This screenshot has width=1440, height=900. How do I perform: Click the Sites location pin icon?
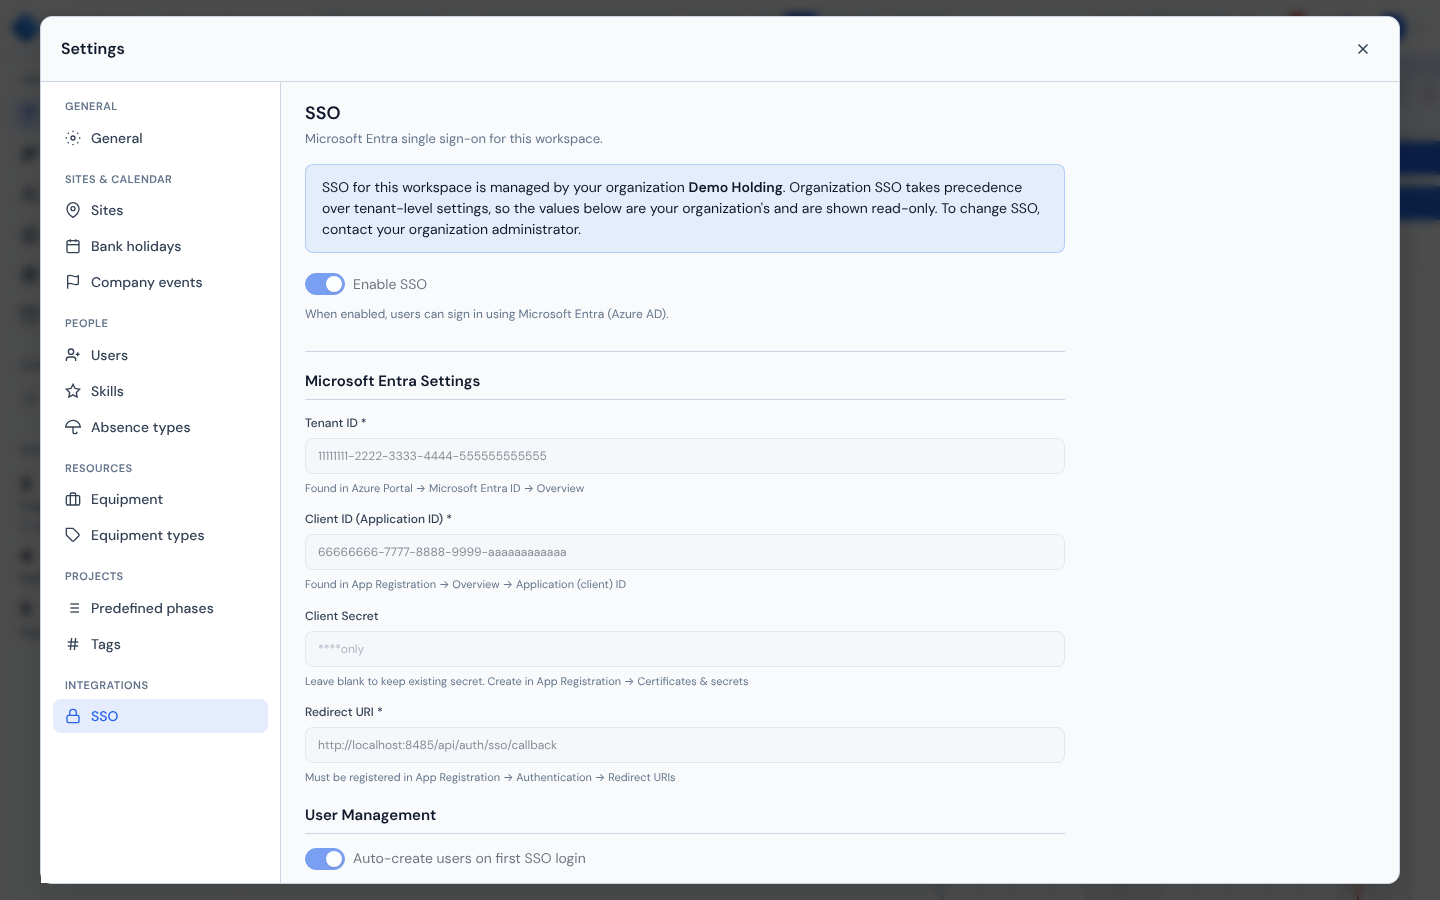pos(73,210)
